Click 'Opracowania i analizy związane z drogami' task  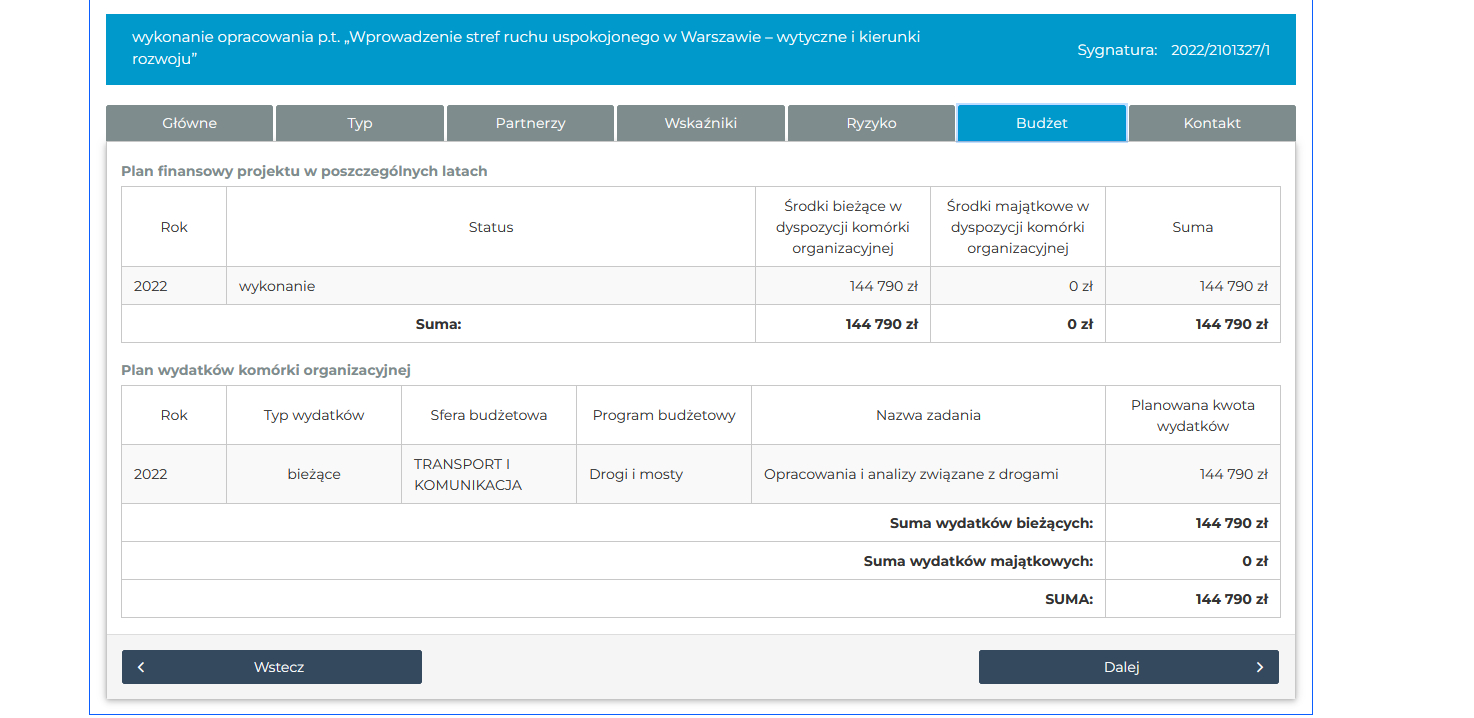point(910,474)
